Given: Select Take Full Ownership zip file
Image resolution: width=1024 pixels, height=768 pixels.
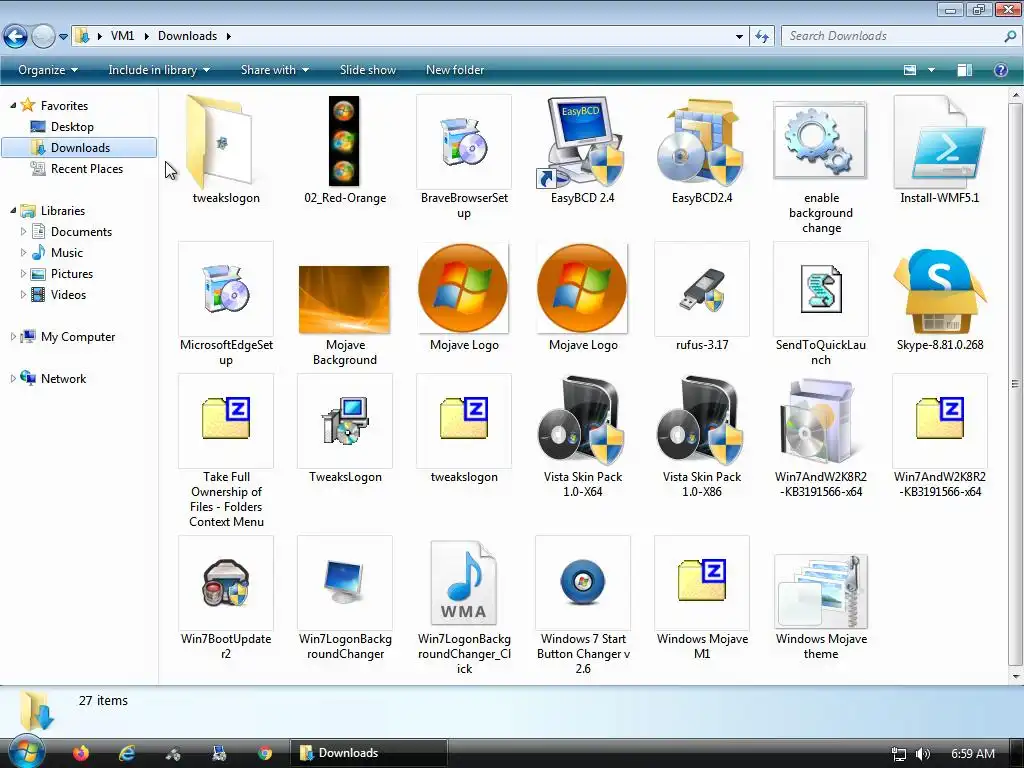Looking at the screenshot, I should click(x=226, y=421).
